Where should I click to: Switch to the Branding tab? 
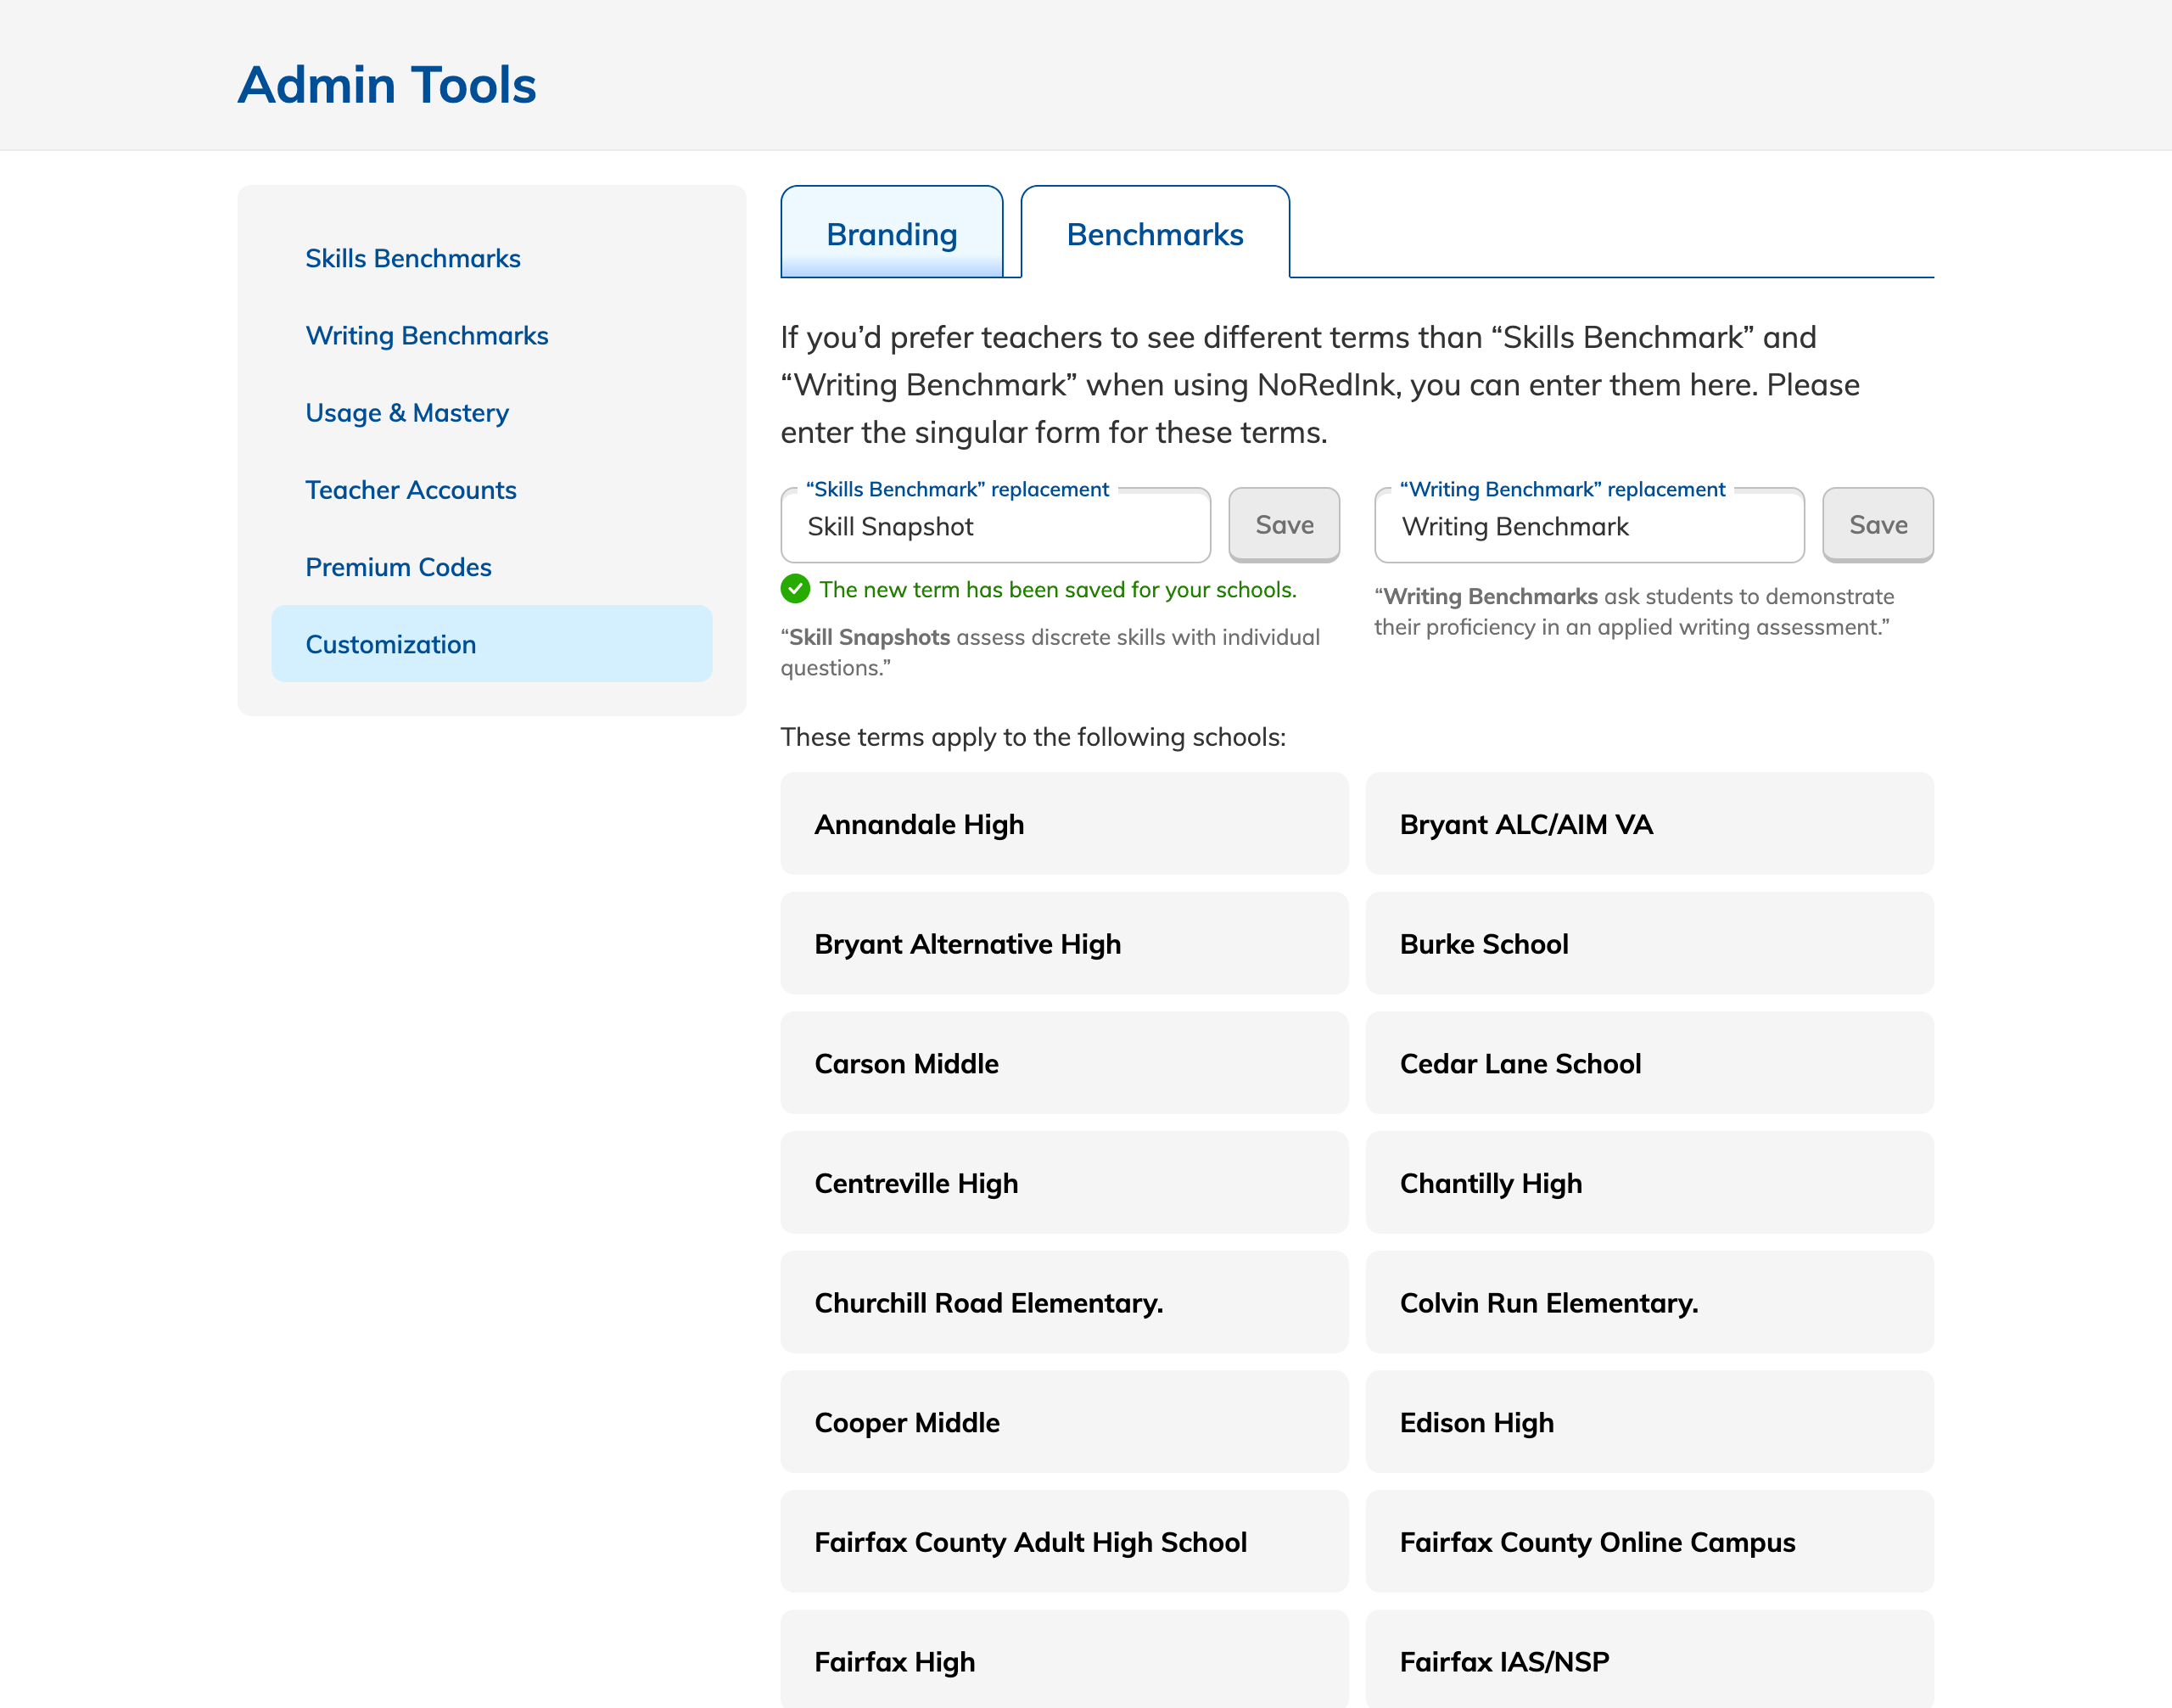891,234
